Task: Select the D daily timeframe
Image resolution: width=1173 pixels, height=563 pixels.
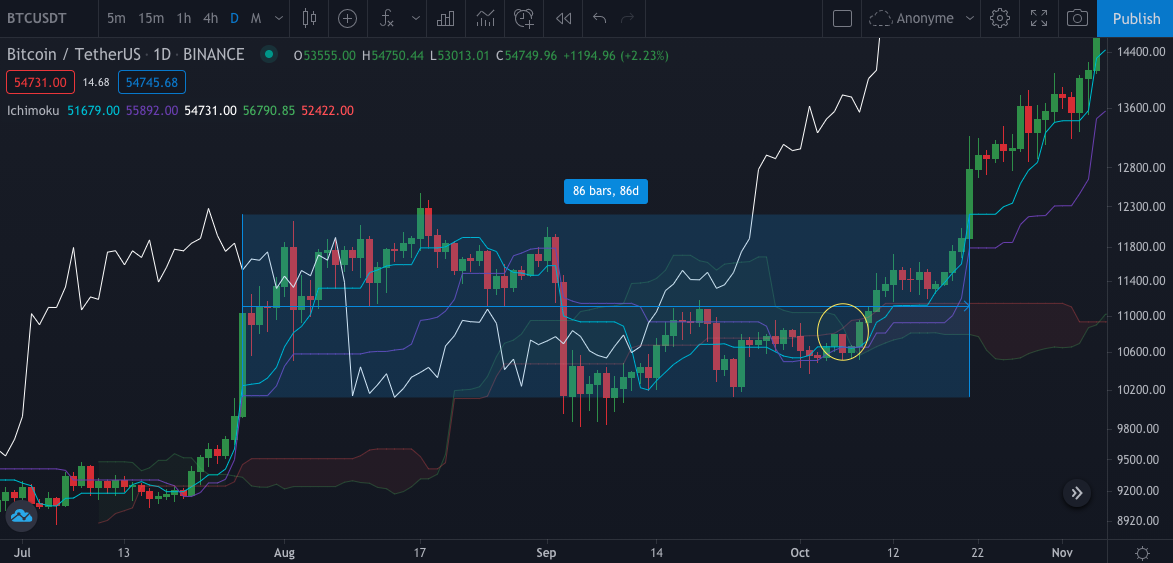Action: [234, 19]
